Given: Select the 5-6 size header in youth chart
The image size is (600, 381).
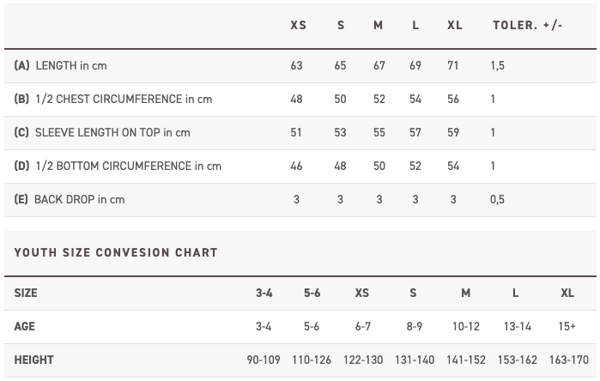Looking at the screenshot, I should tap(312, 293).
